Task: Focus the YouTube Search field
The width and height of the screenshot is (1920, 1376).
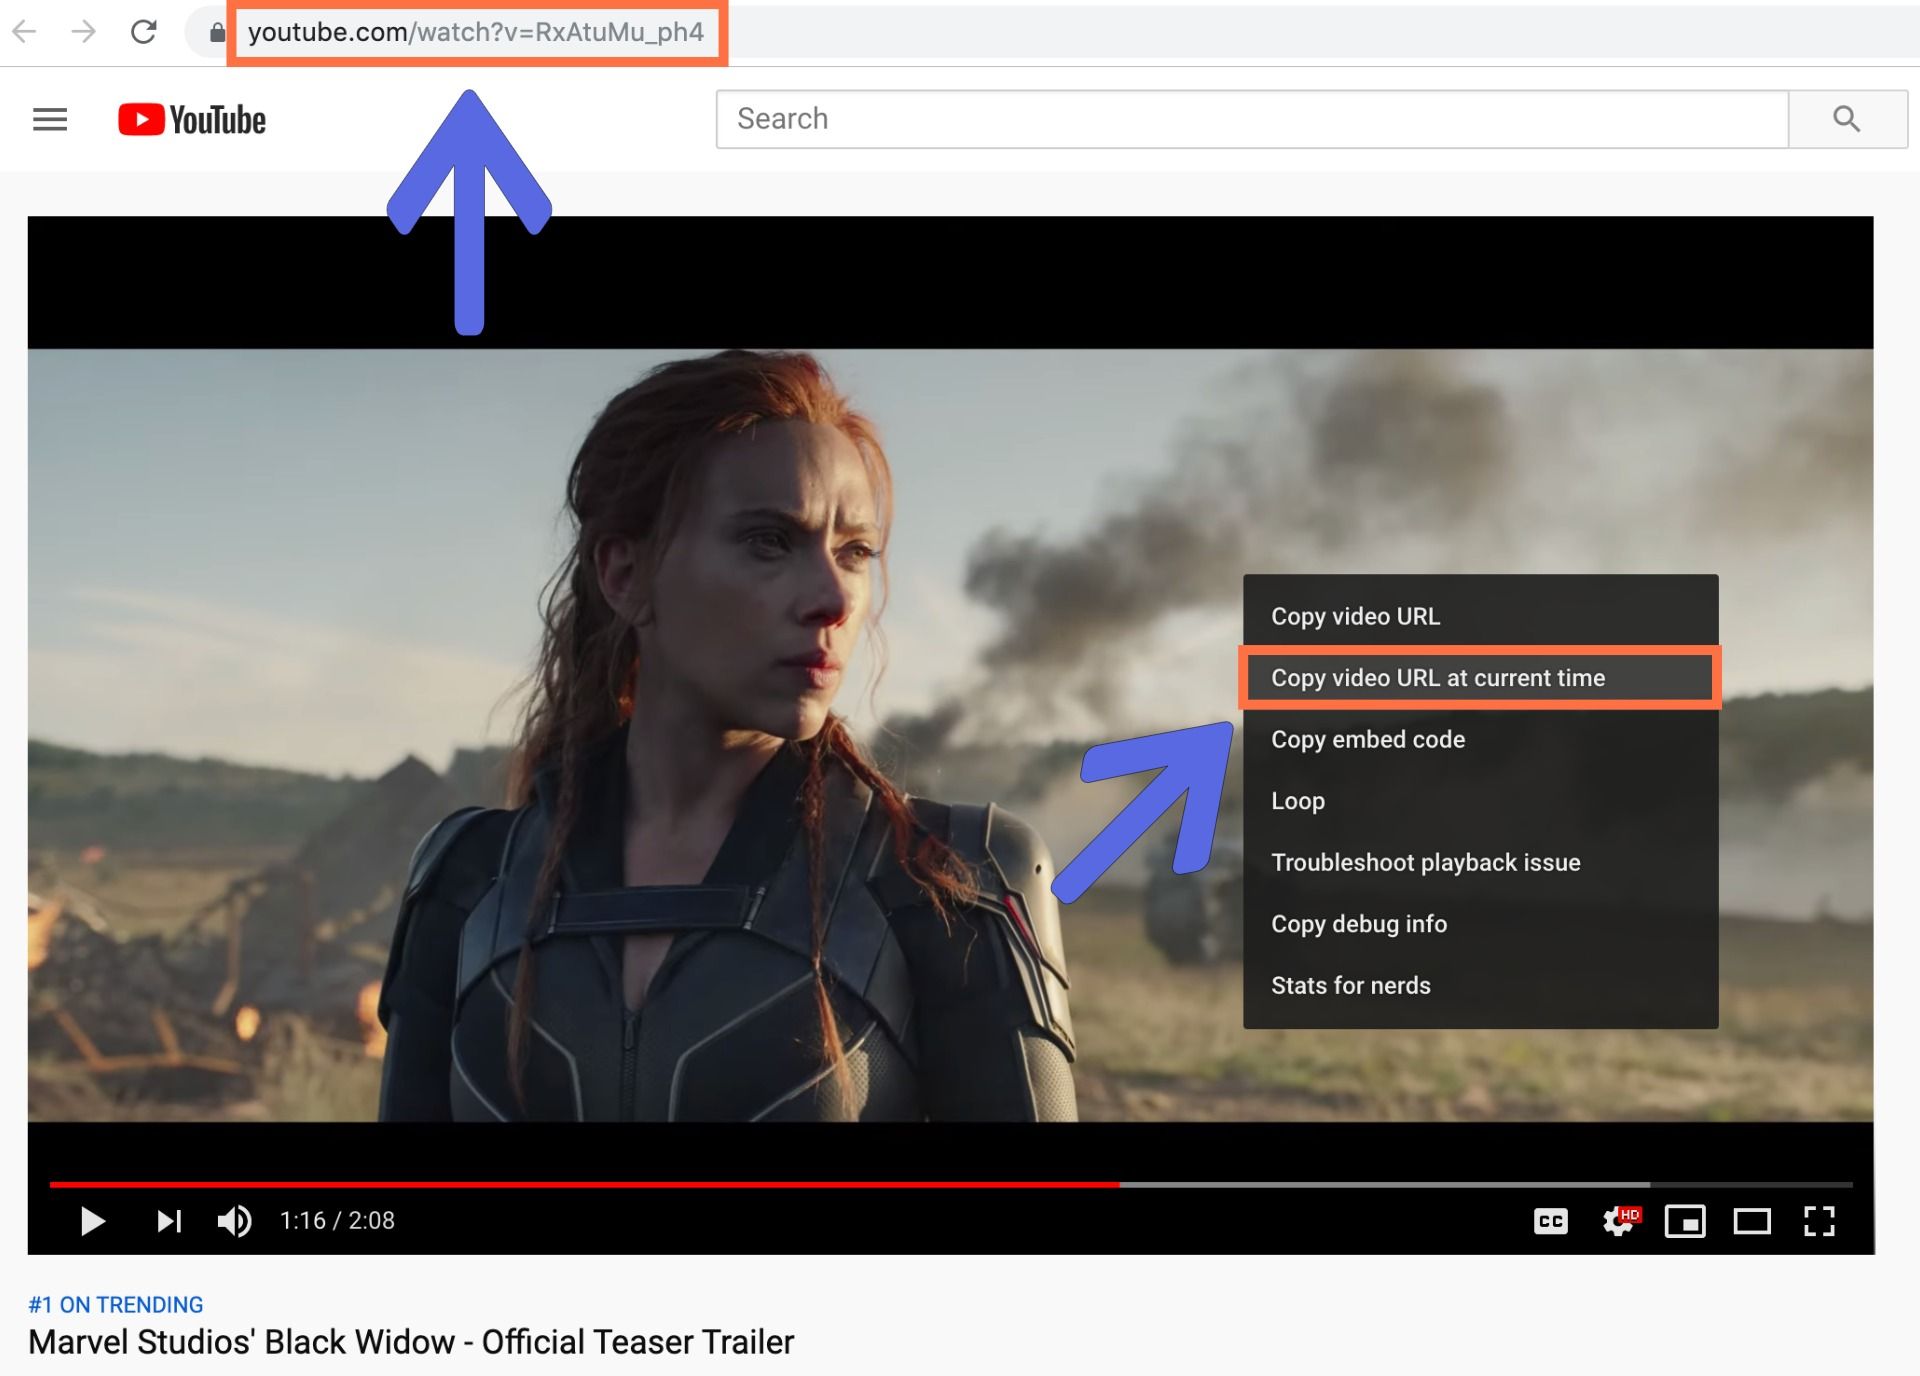Action: point(1250,119)
